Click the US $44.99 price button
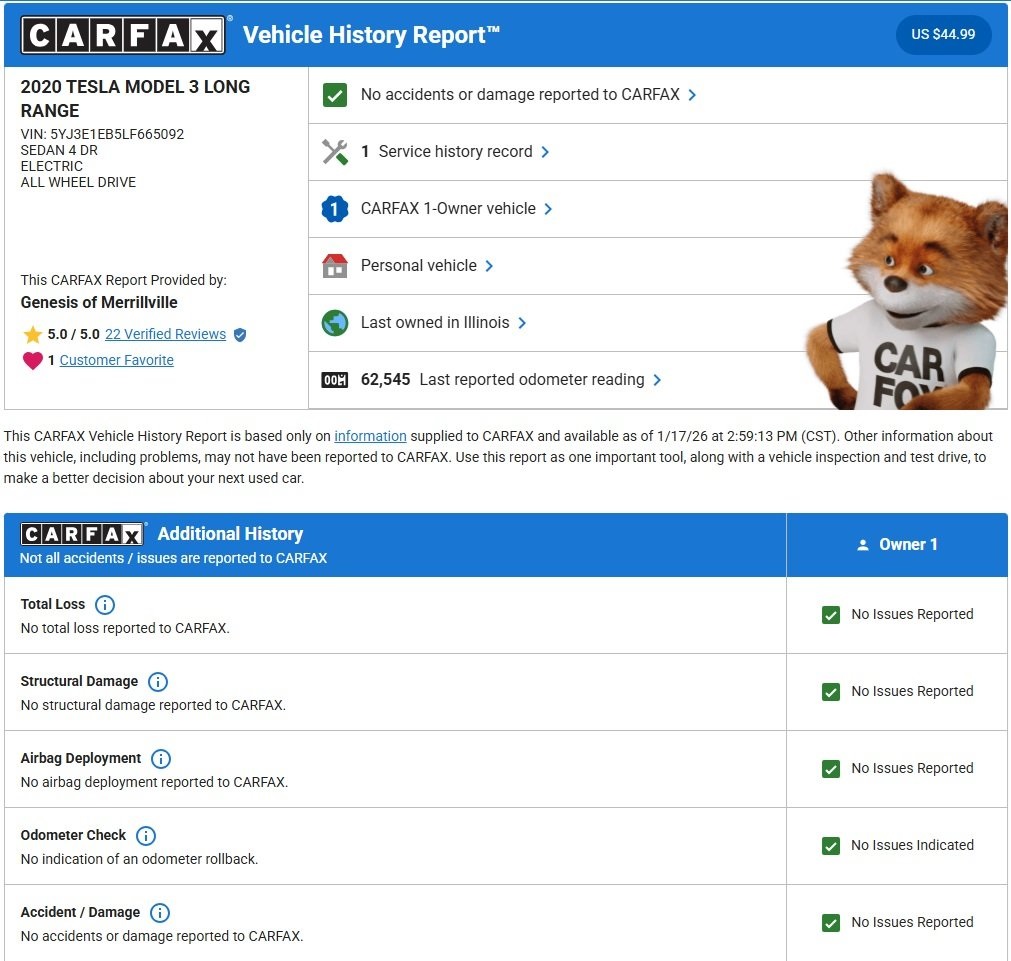 click(943, 35)
